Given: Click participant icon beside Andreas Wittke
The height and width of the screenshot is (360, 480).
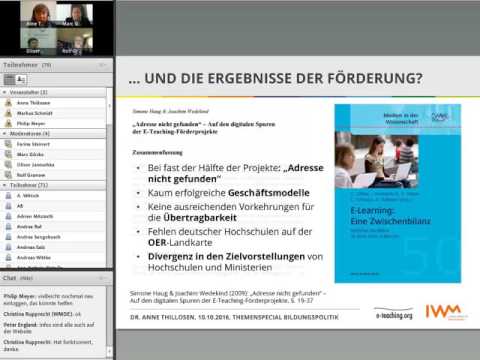Looking at the screenshot, I should pos(8,258).
